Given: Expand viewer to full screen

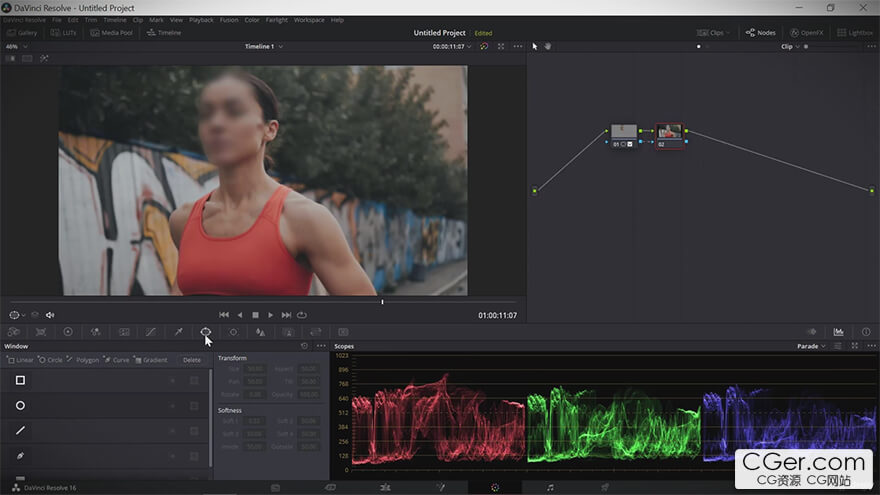Looking at the screenshot, I should point(501,47).
